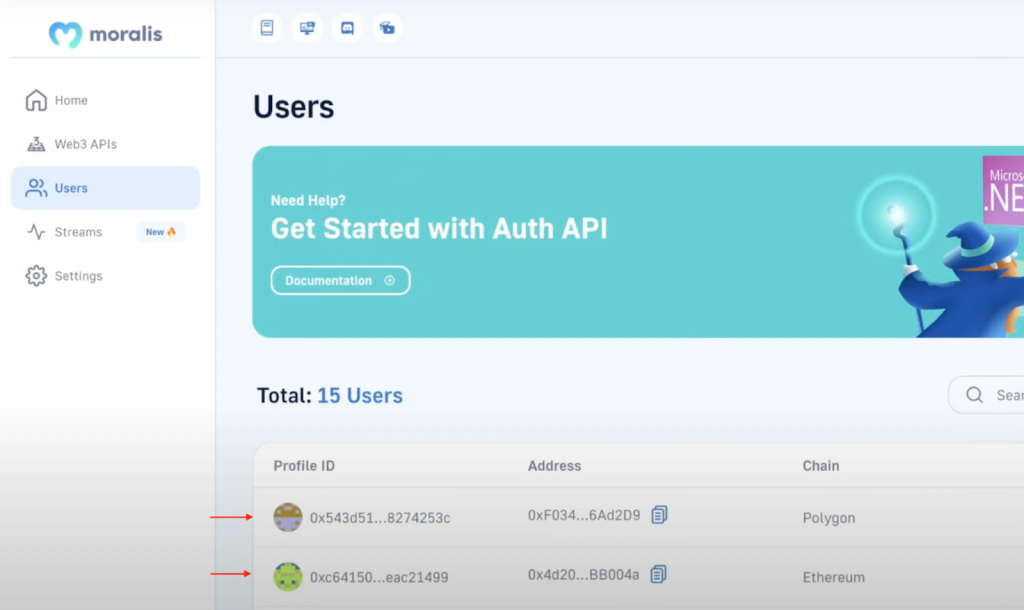Click the search magnifier icon
This screenshot has height=610, width=1024.
[974, 394]
